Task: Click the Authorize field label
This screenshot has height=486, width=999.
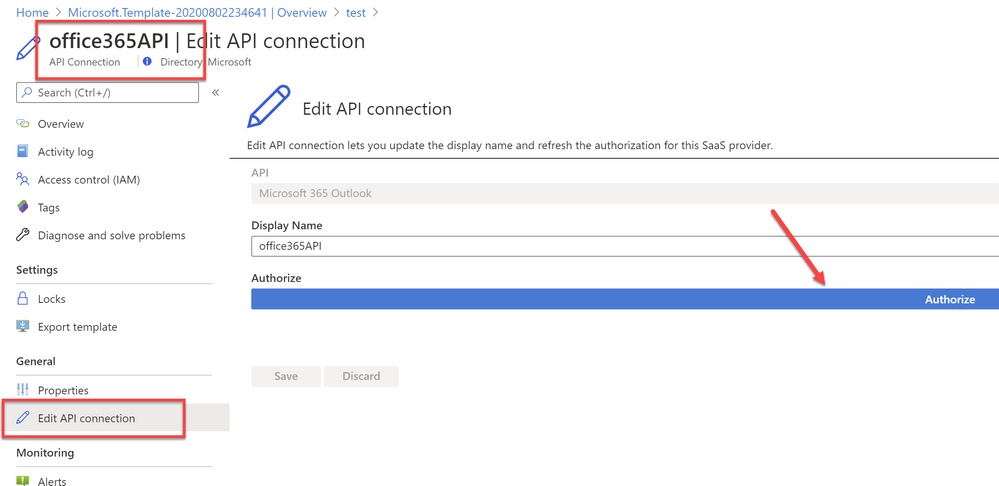Action: click(x=276, y=278)
